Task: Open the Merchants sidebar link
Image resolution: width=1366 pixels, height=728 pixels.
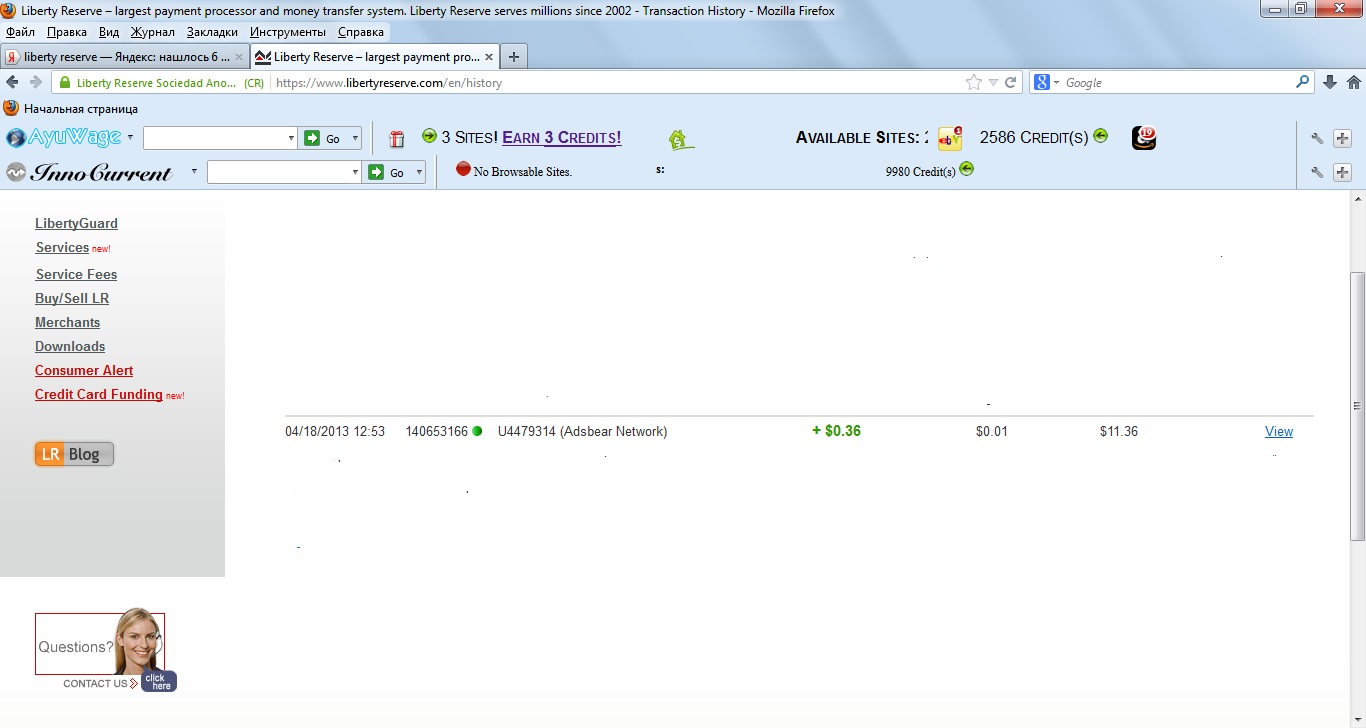Action: (x=67, y=322)
